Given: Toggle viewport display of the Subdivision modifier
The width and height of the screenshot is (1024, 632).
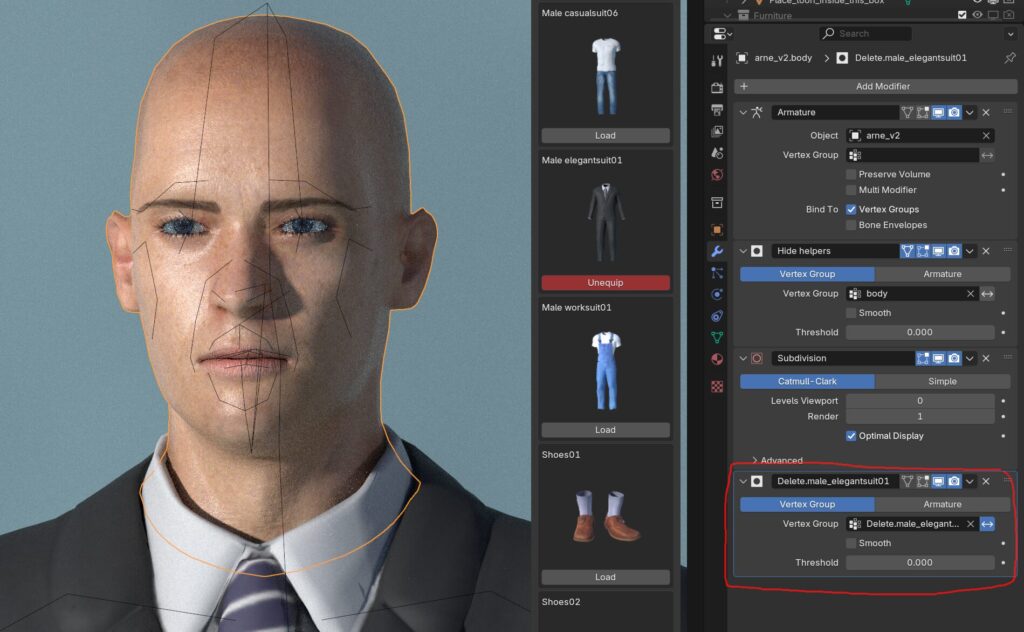Looking at the screenshot, I should tap(938, 358).
